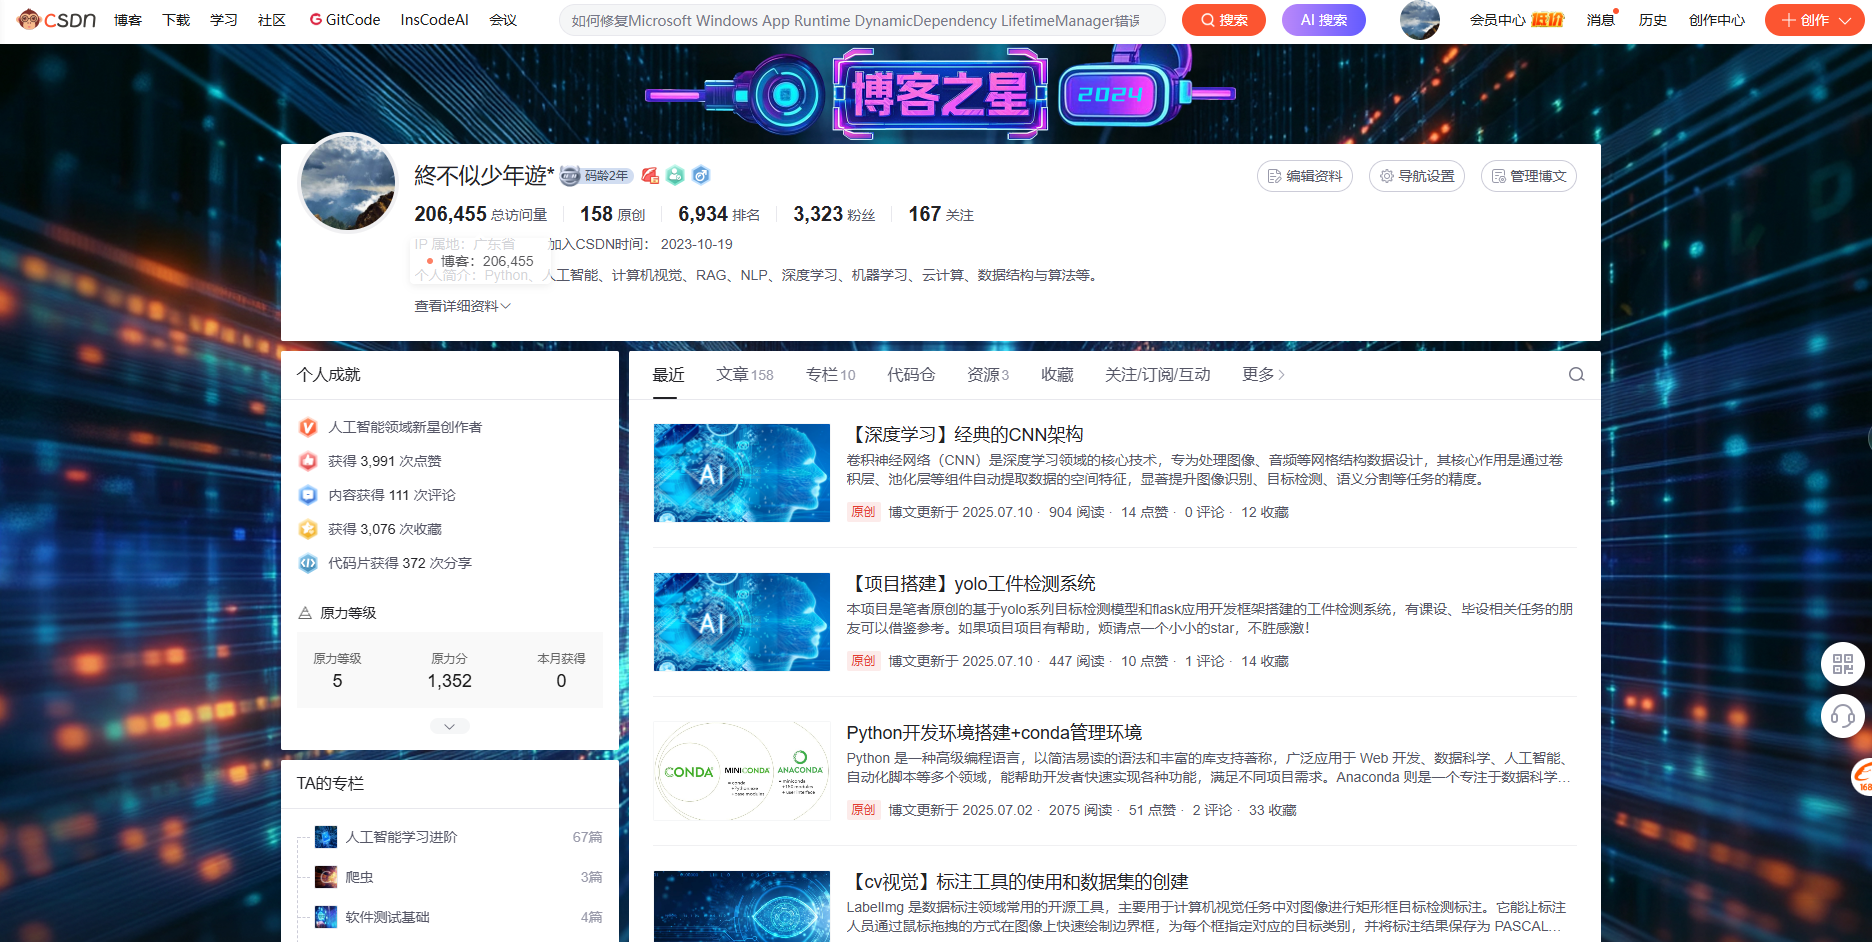
Task: Open article 【项目搭建】yolo工件检测系统
Action: pos(971,584)
